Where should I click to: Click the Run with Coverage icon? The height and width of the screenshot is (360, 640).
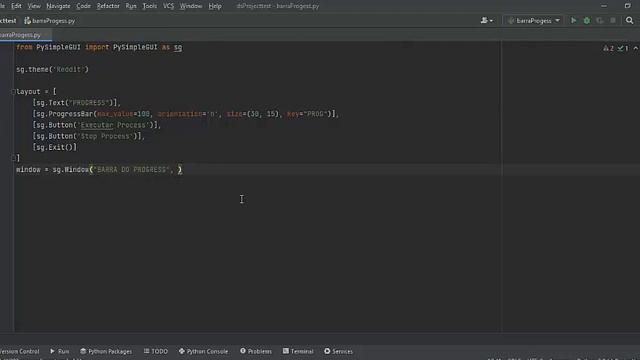600,20
